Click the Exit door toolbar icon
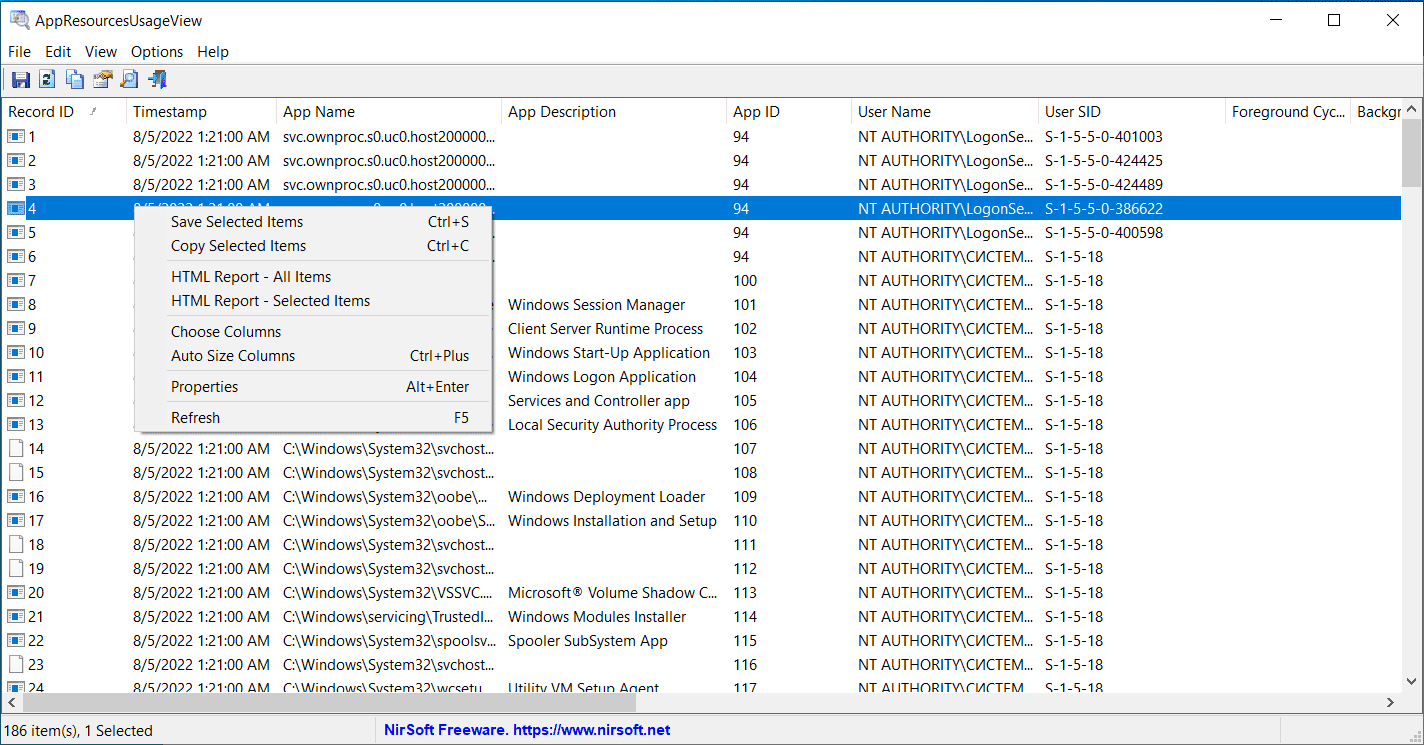Image resolution: width=1424 pixels, height=745 pixels. pos(157,80)
